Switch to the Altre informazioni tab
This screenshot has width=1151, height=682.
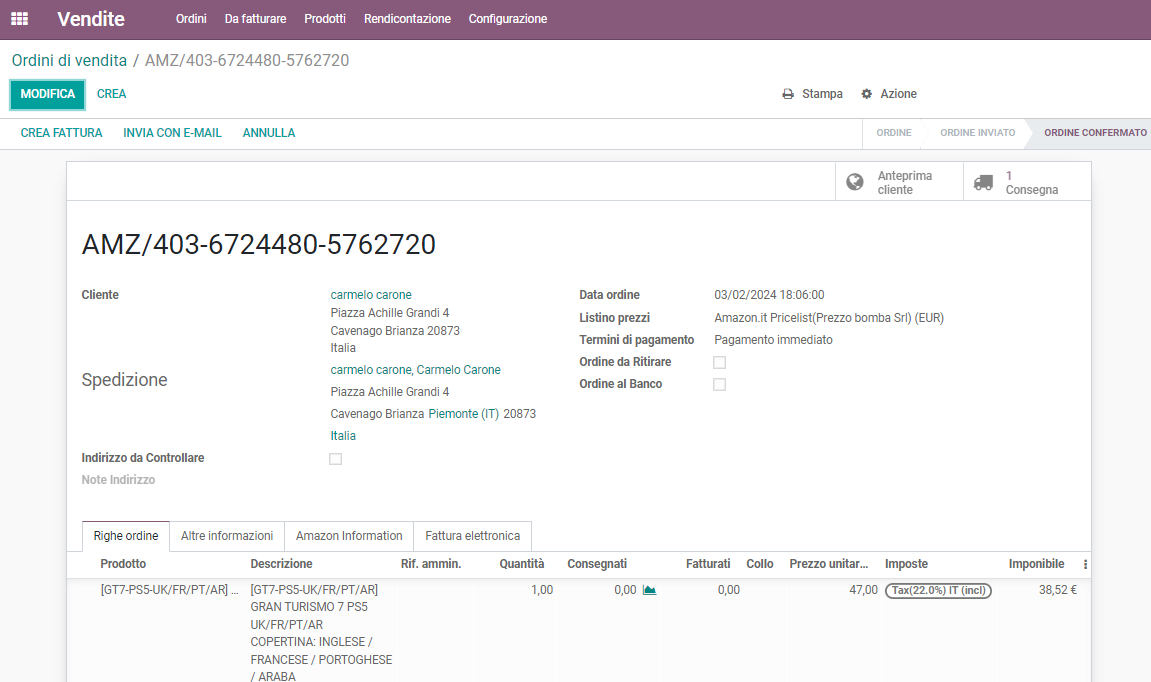227,536
